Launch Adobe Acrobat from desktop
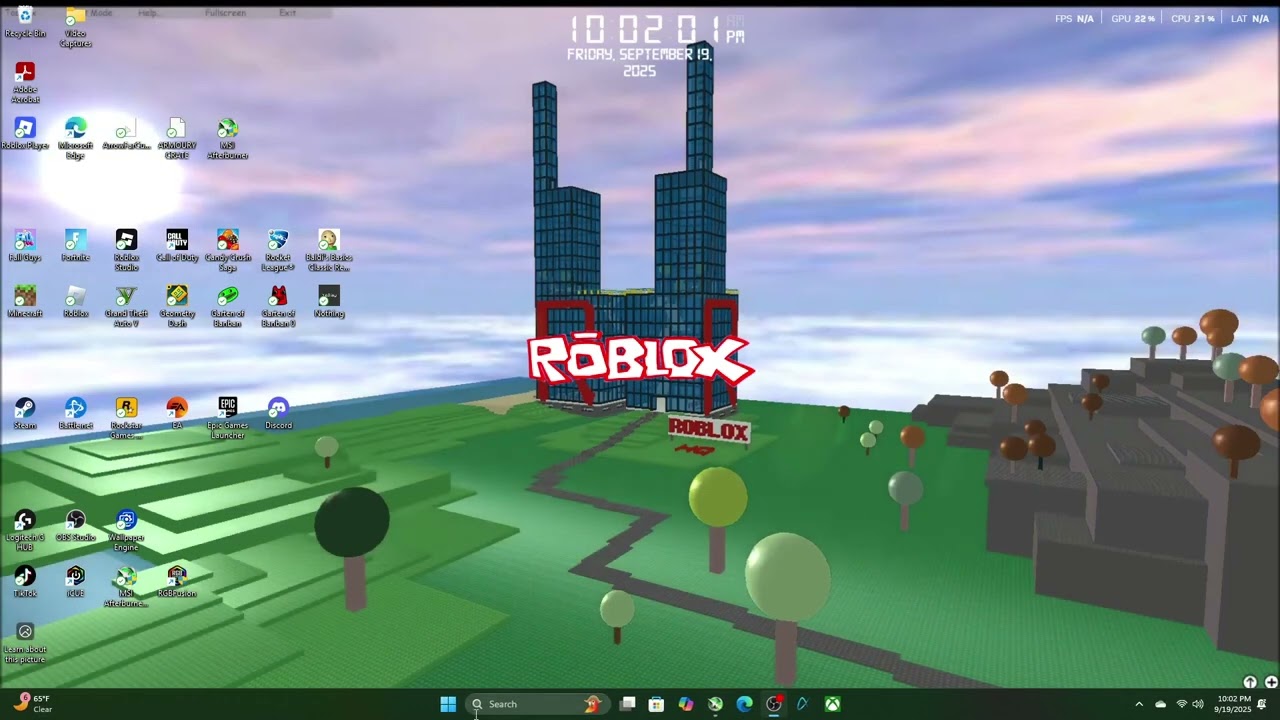Screen dimensions: 1280x720 point(25,82)
